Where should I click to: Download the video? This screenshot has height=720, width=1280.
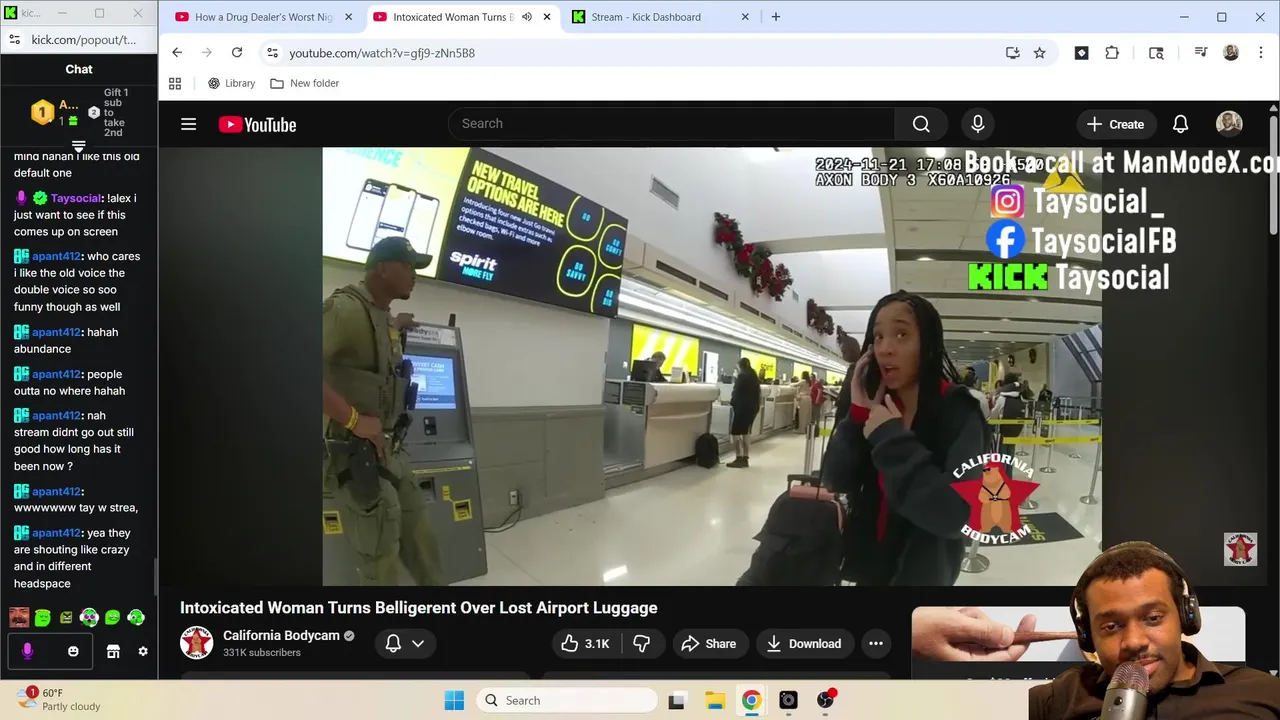click(x=804, y=644)
